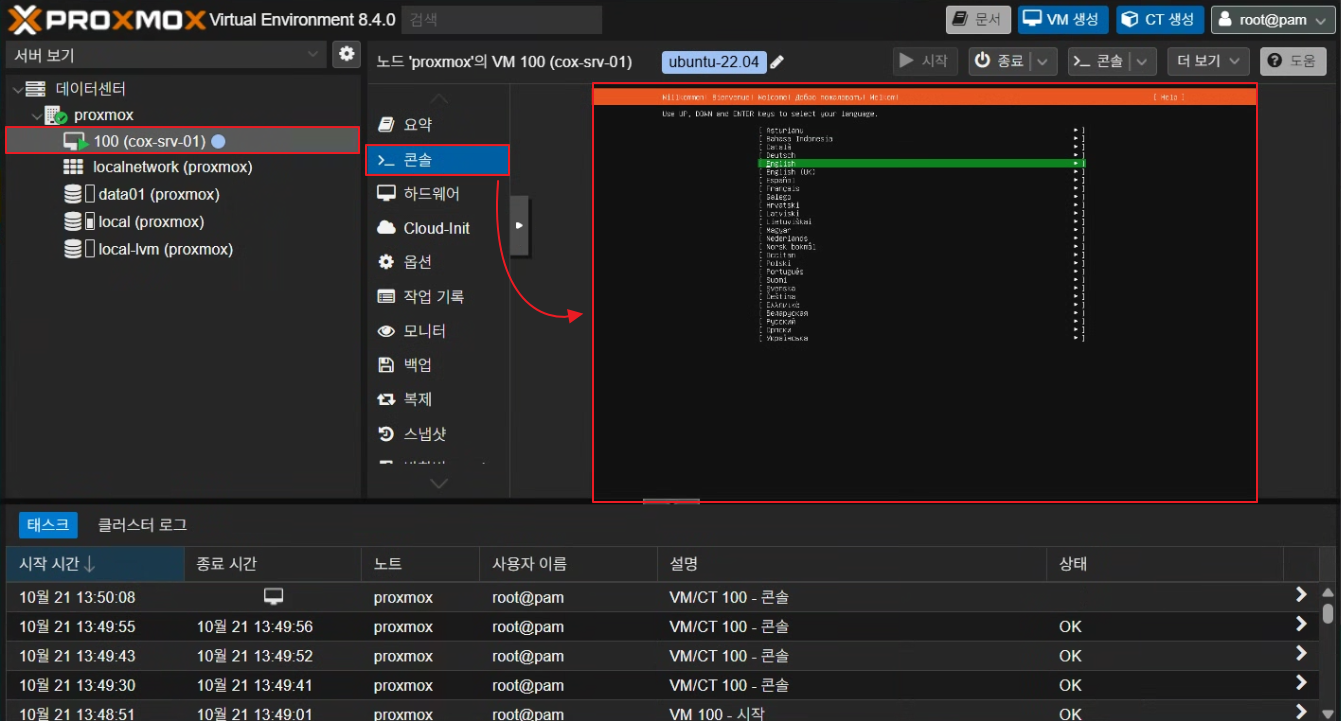Click the Backup floppy icon
Viewport: 1341px width, 721px height.
click(x=386, y=365)
